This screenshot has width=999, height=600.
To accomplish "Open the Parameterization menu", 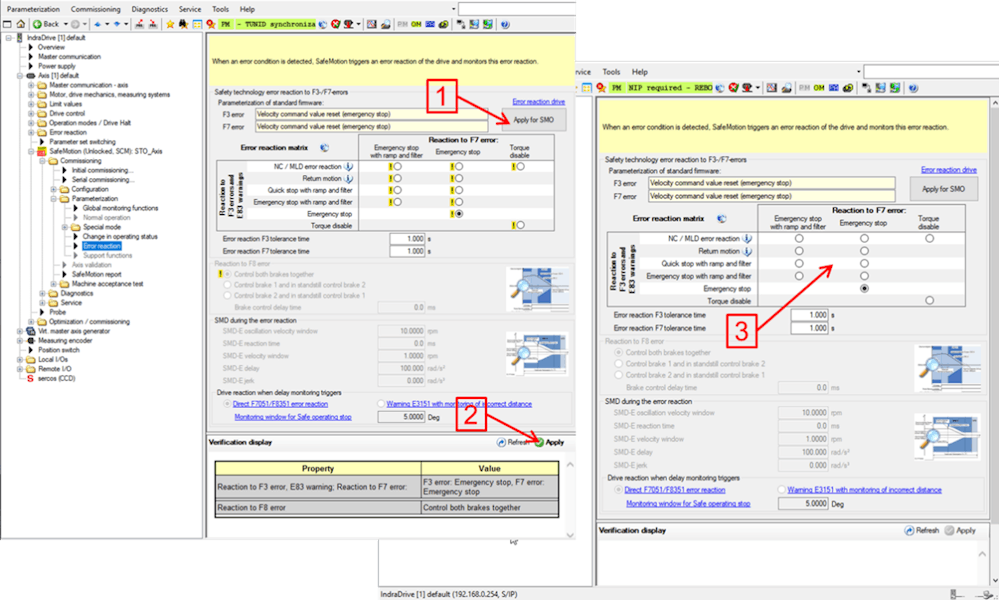I will [x=33, y=9].
